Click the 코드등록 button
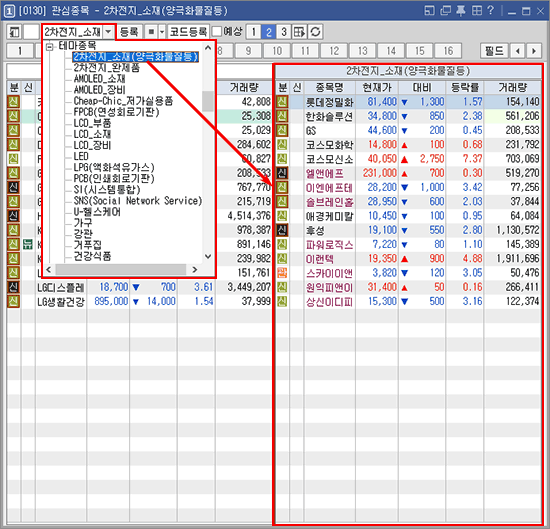The width and height of the screenshot is (550, 529). [x=188, y=32]
